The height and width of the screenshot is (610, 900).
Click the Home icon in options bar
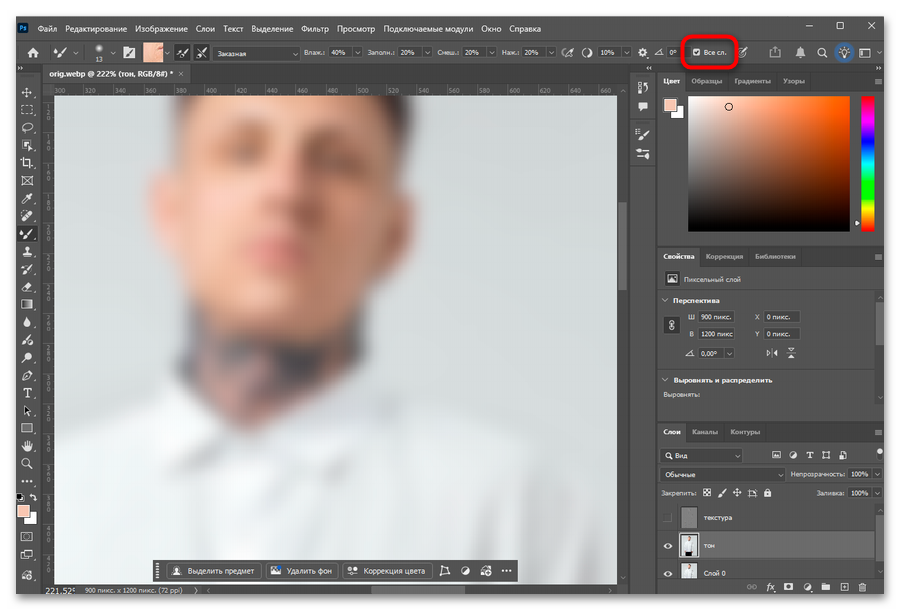33,53
